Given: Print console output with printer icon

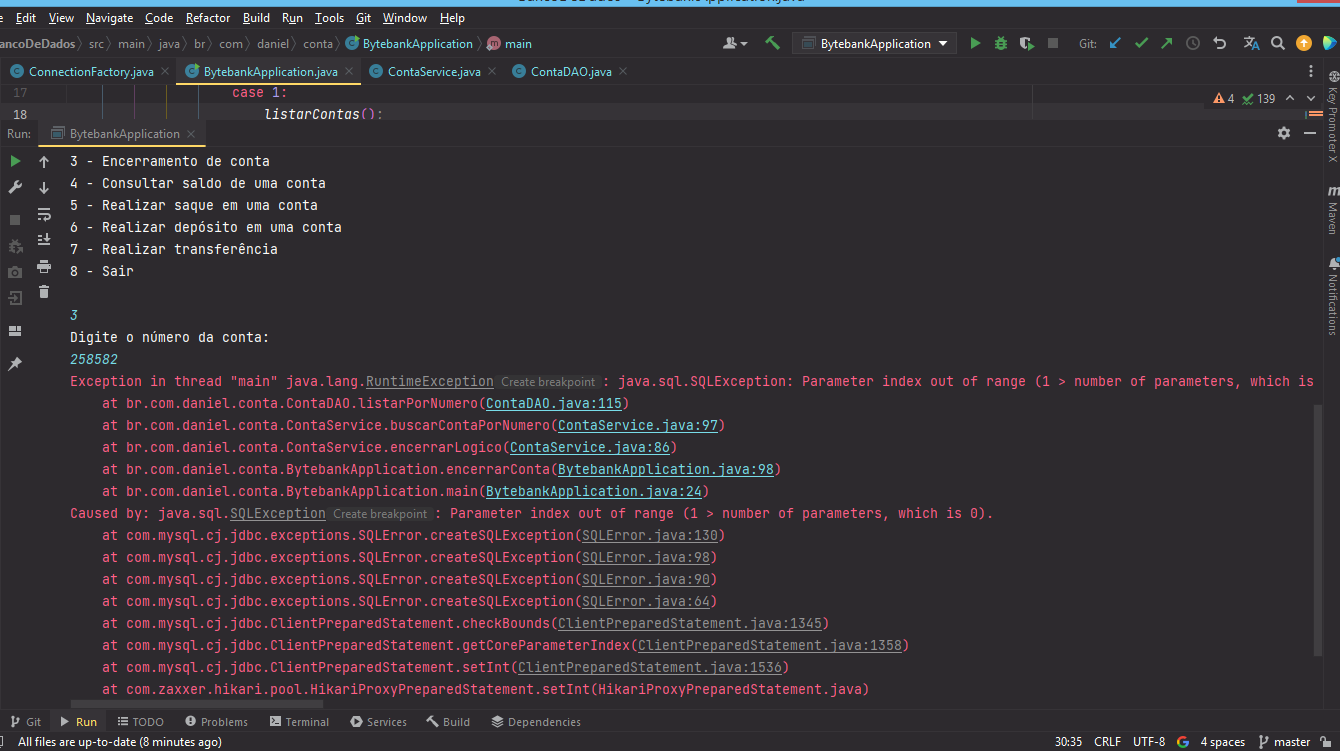Looking at the screenshot, I should (x=44, y=266).
